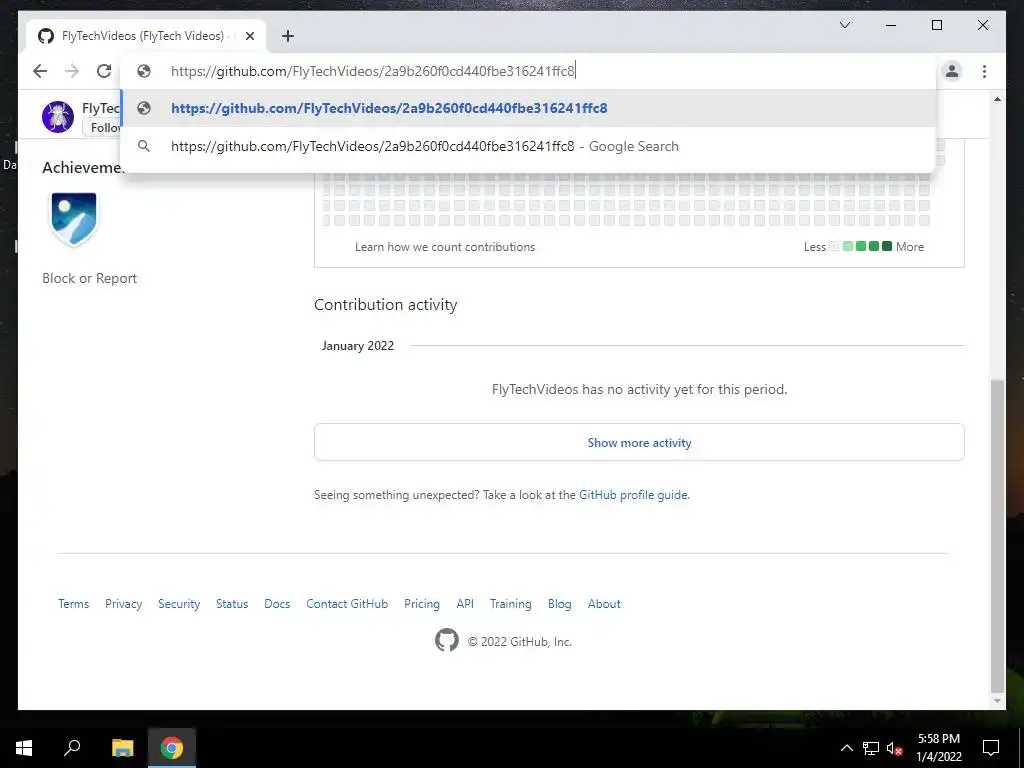Click Chrome icon in taskbar
Viewport: 1024px width, 768px height.
pyautogui.click(x=172, y=748)
